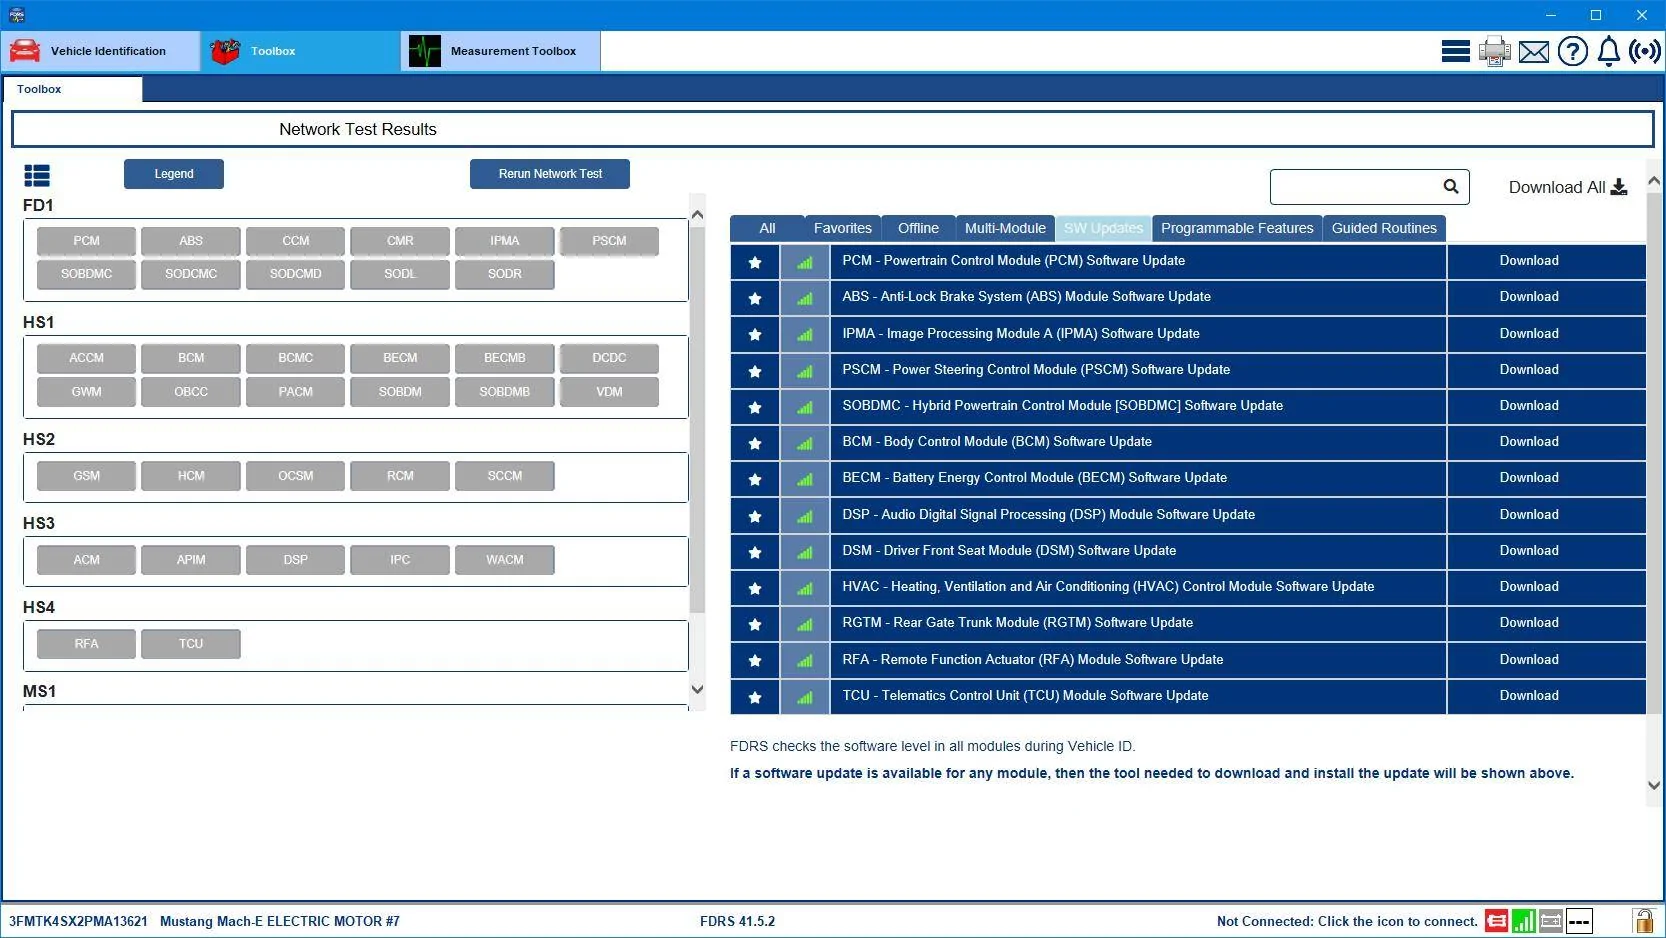
Task: Select the Favorites filter tab
Action: [843, 228]
